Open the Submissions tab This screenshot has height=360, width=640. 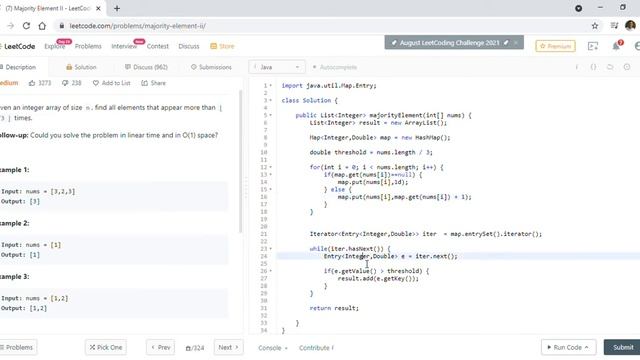211,67
